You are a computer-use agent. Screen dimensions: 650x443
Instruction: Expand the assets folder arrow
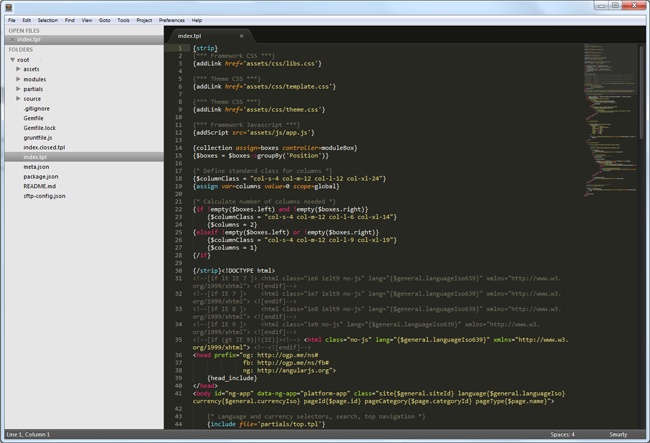(18, 69)
